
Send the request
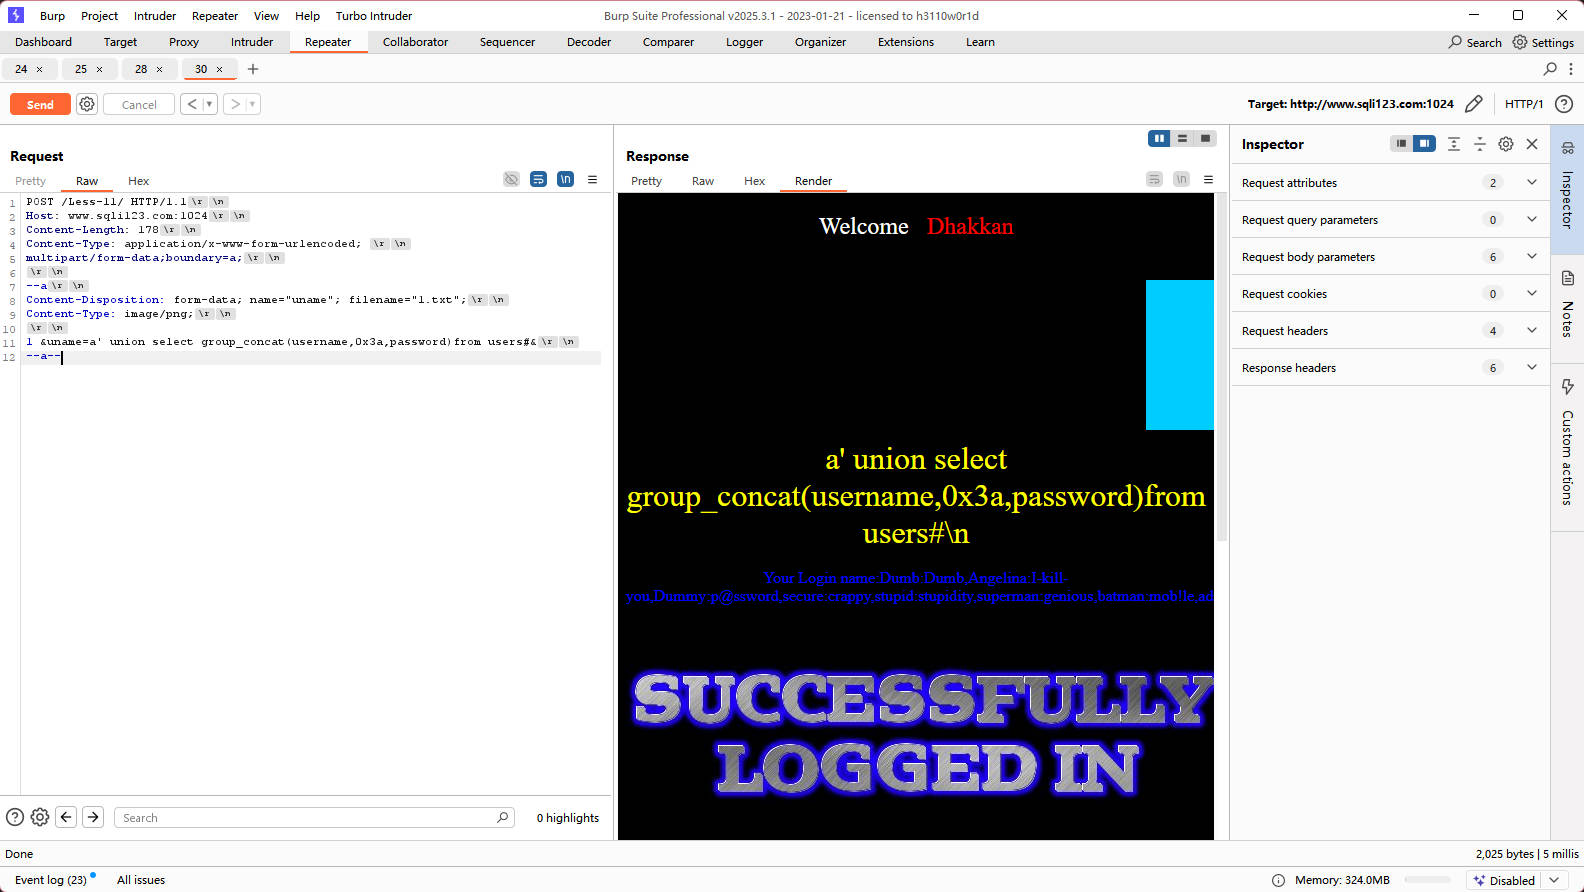(x=40, y=104)
